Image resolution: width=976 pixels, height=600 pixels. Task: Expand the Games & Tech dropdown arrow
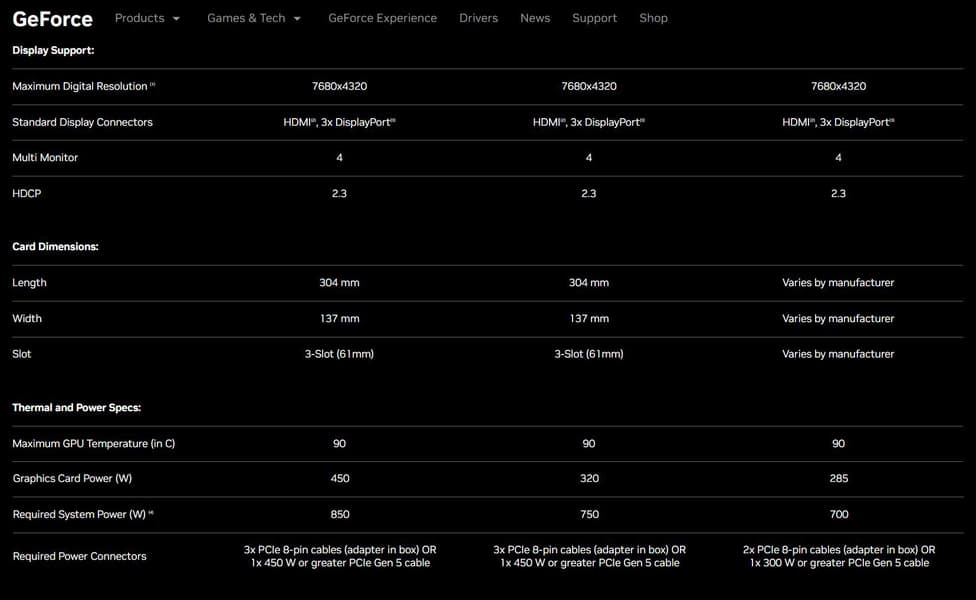pos(297,19)
